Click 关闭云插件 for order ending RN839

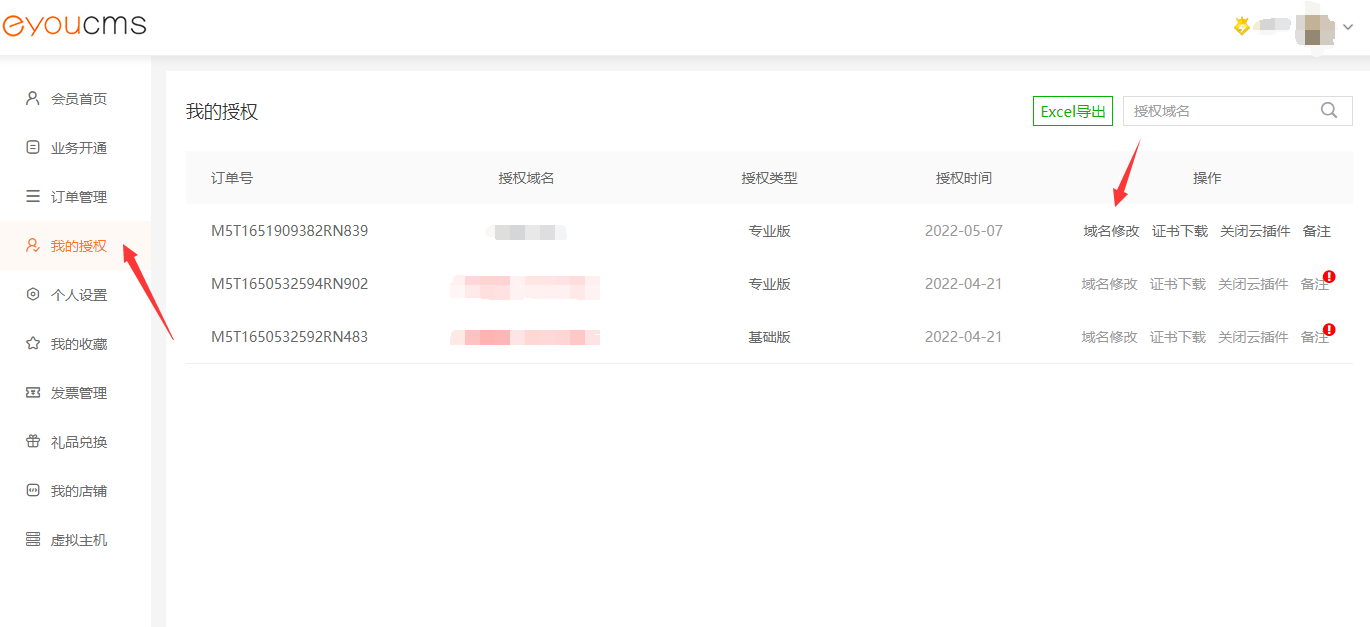[x=1255, y=231]
